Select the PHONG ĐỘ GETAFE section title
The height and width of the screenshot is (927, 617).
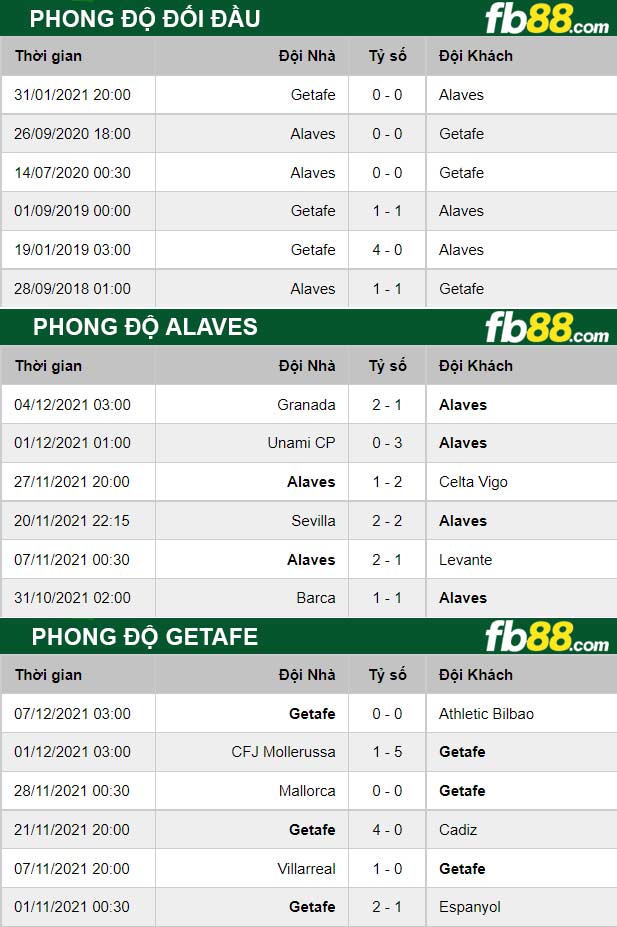(x=145, y=636)
